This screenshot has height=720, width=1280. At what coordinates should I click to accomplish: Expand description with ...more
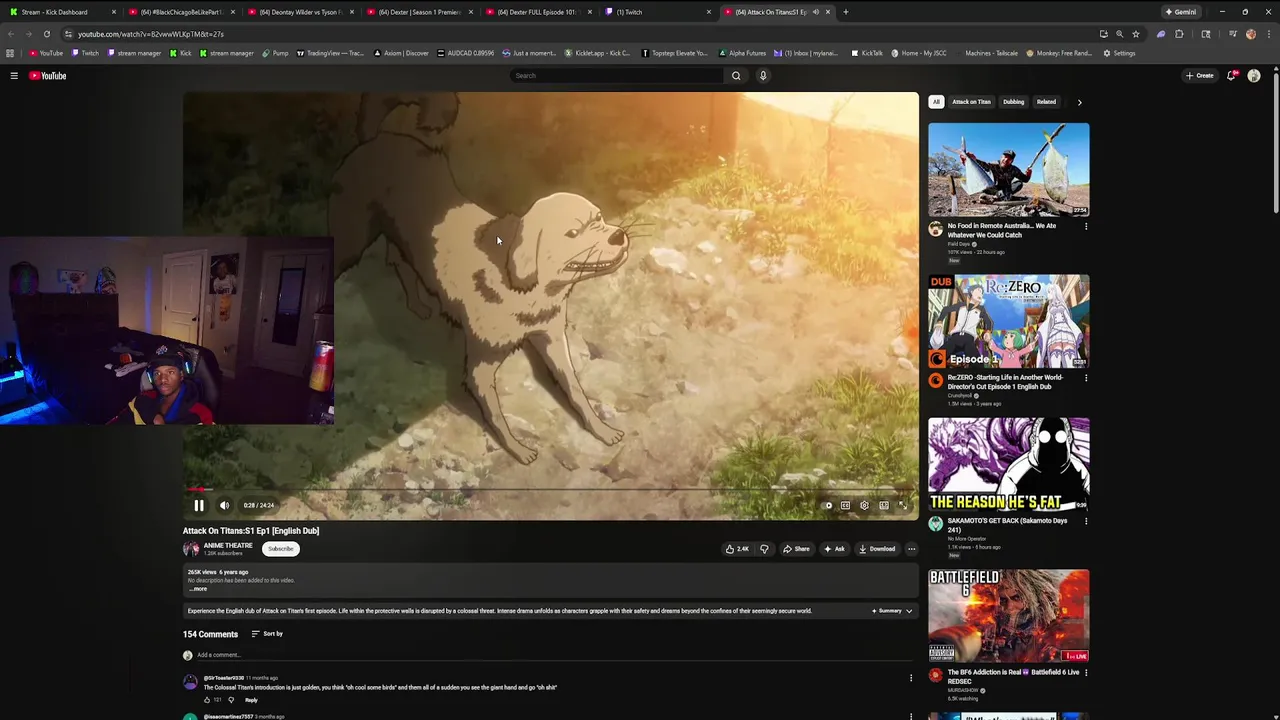click(199, 589)
